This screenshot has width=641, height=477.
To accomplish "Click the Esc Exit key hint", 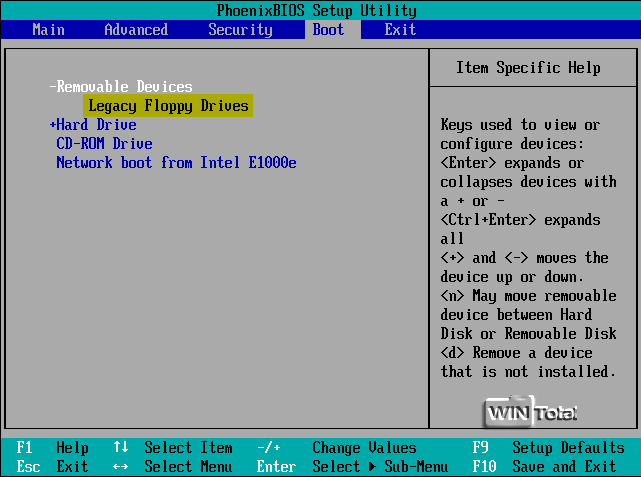I will pos(52,466).
